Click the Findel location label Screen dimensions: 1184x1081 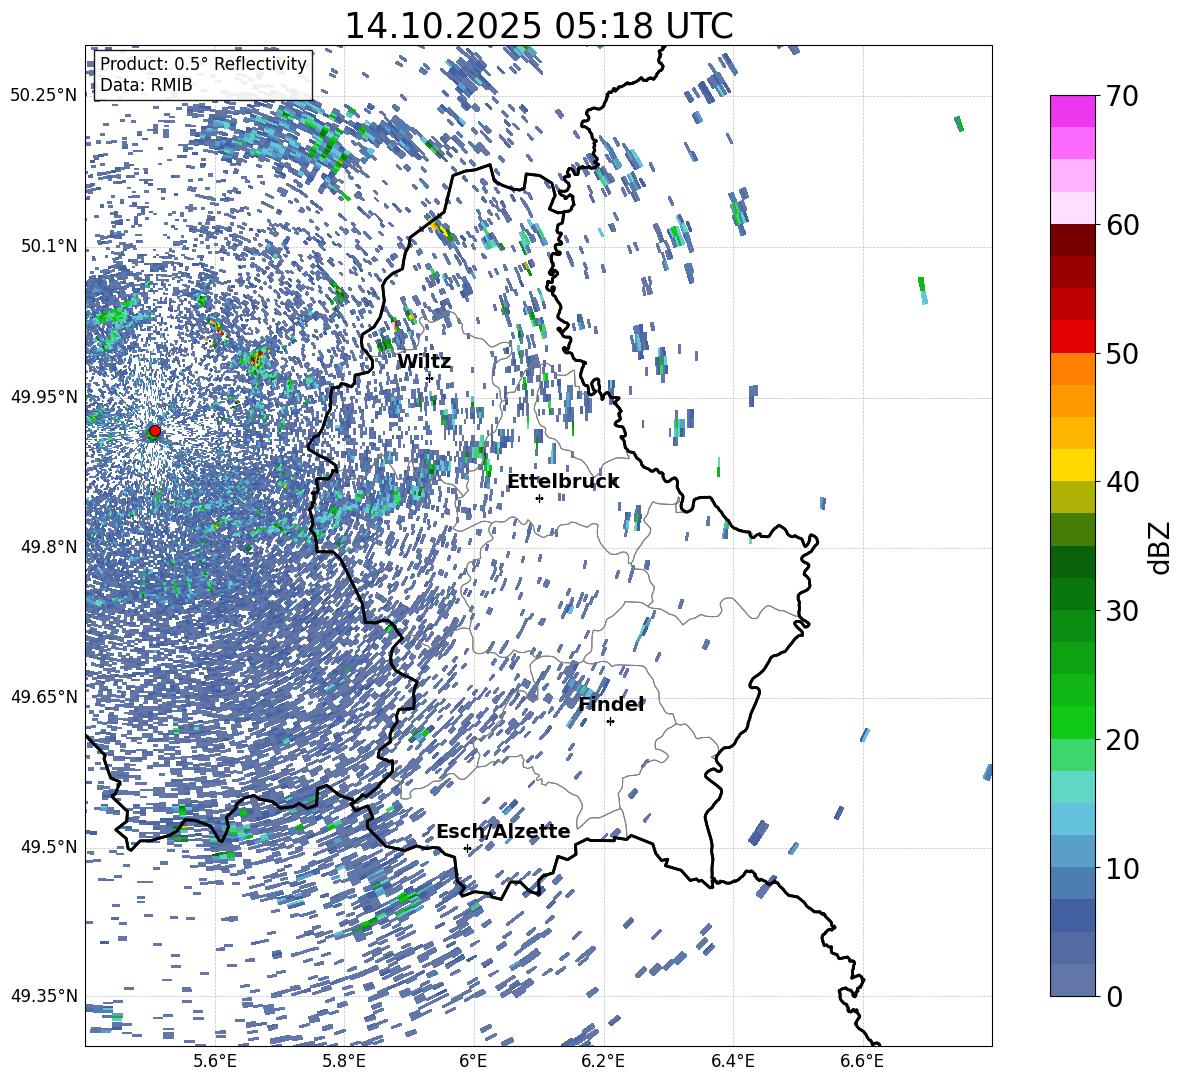pyautogui.click(x=611, y=704)
